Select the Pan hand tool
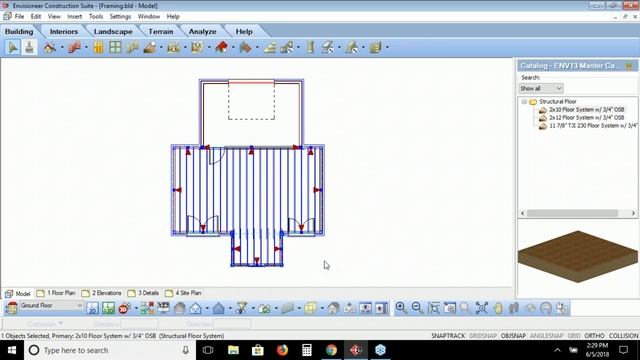This screenshot has height=360, width=640. (x=498, y=308)
